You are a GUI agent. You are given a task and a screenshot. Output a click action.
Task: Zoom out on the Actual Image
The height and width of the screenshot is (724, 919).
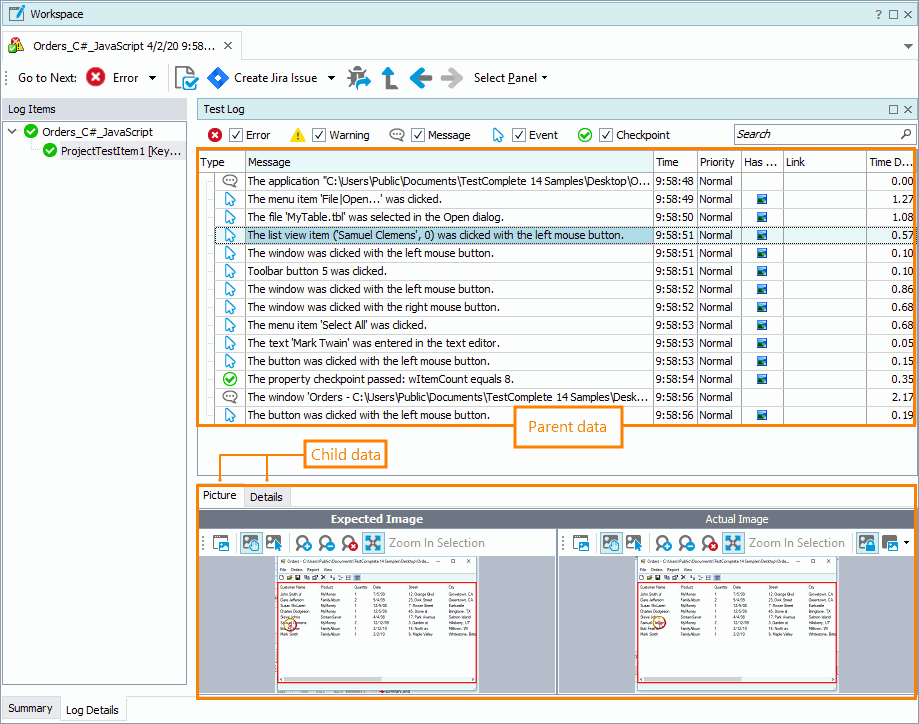(x=687, y=543)
